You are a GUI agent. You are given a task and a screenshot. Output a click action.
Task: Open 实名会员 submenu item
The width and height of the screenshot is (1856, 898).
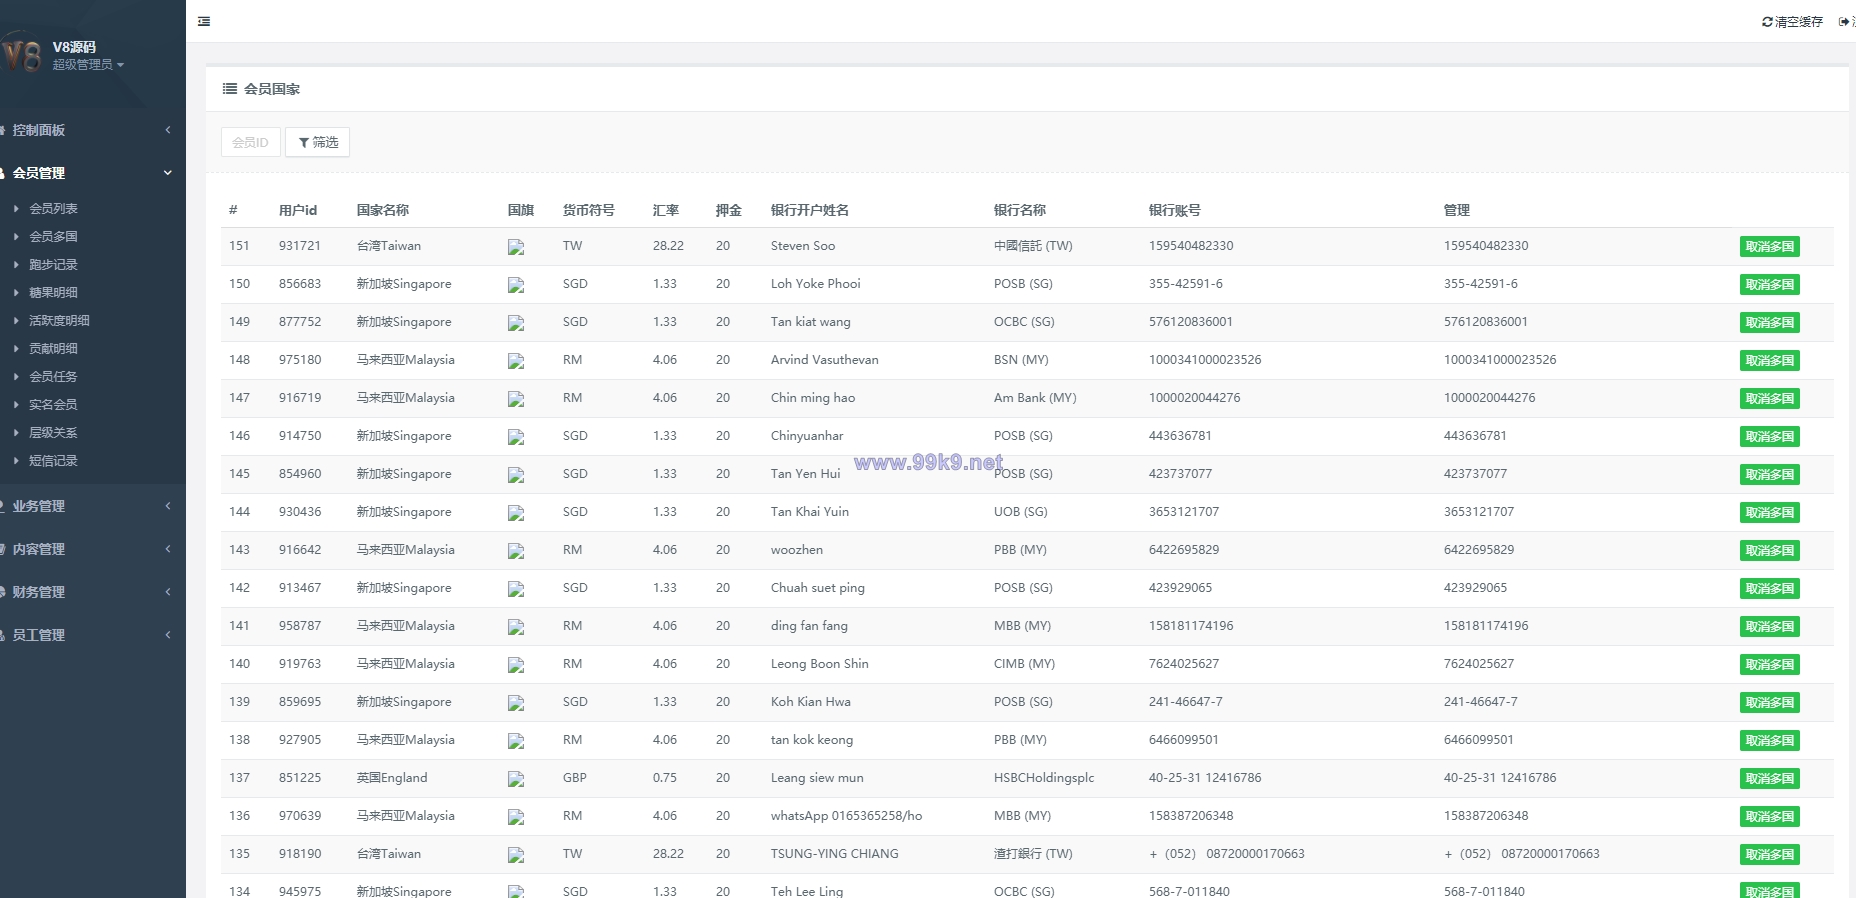pos(53,405)
